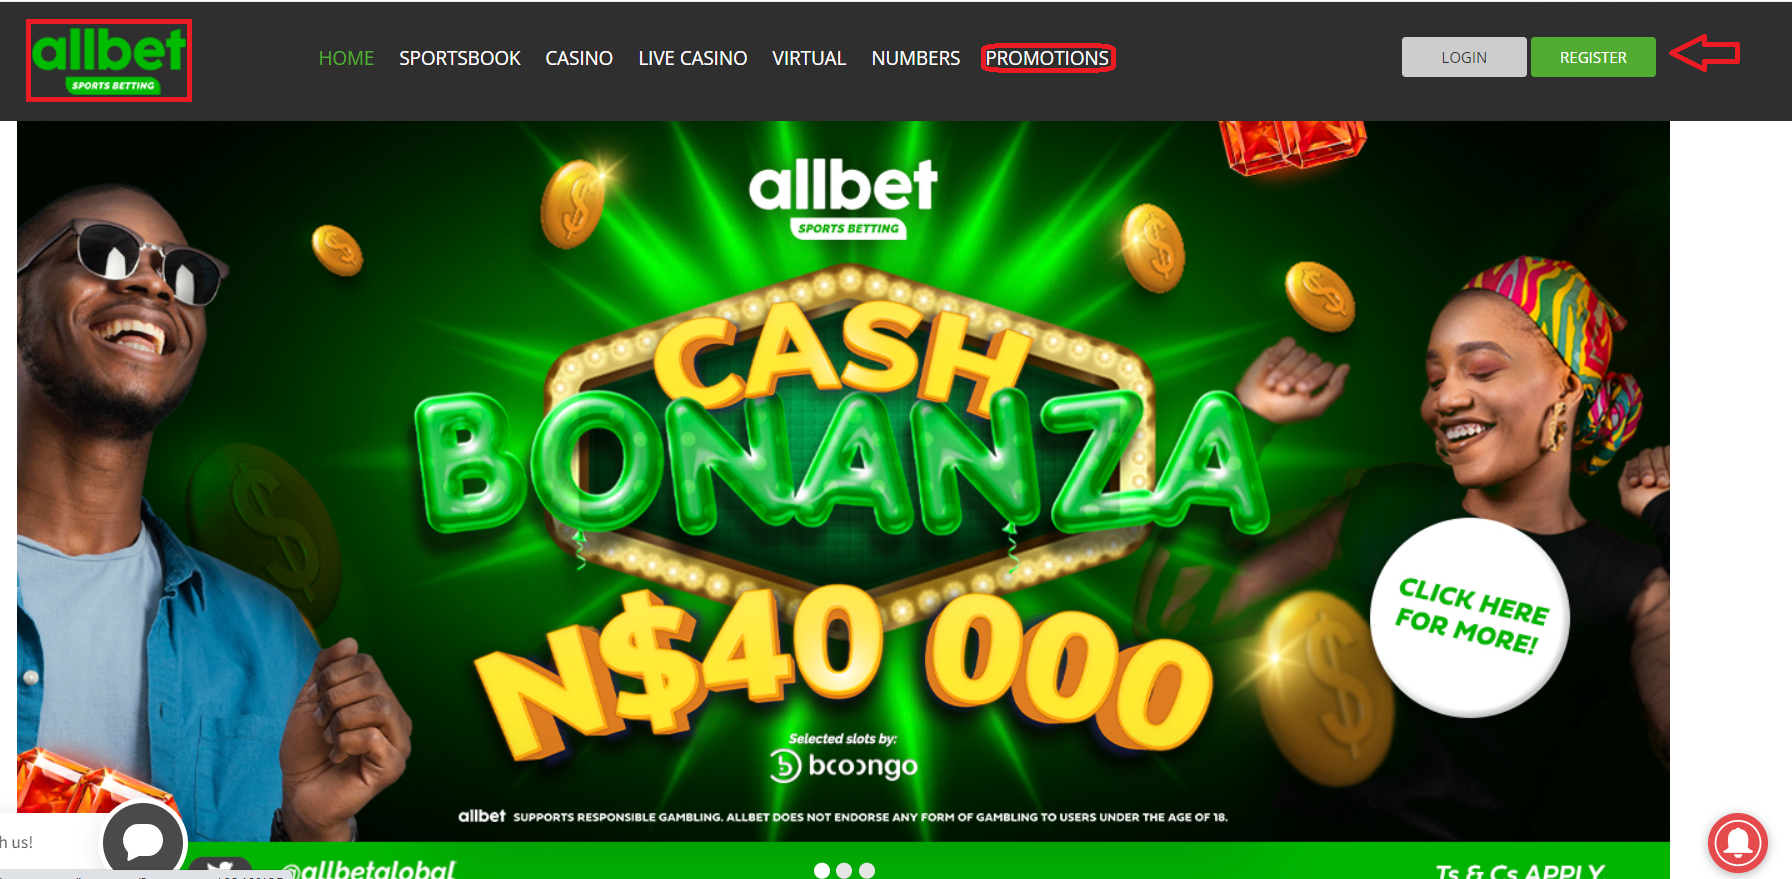
Task: Click the 'Click here for more' circle
Action: 1469,617
